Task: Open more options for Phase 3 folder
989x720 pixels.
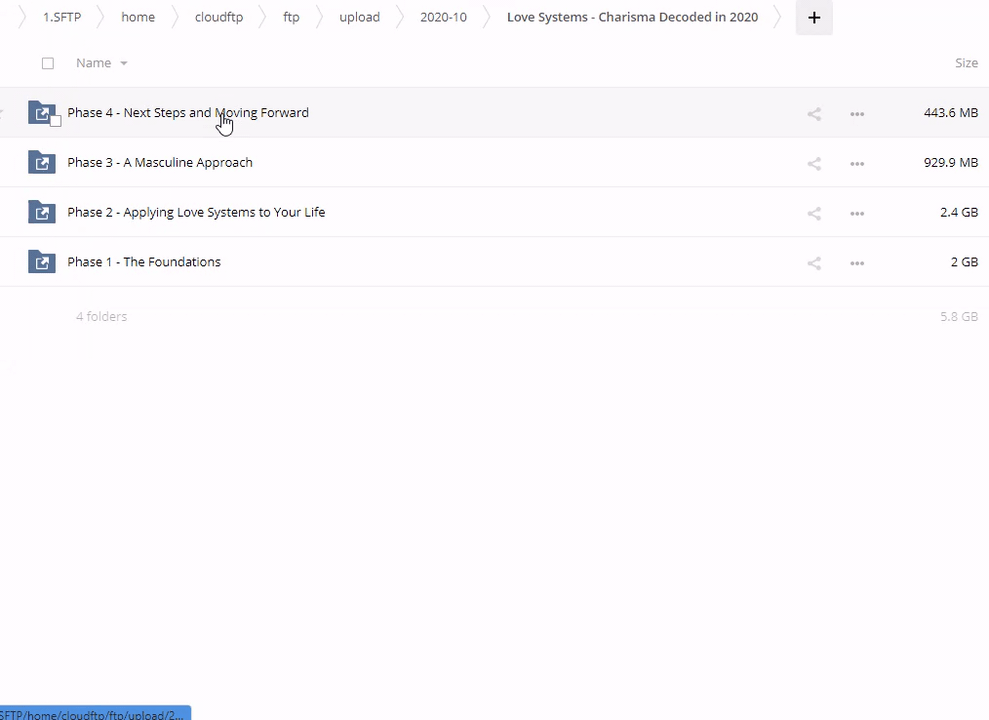Action: click(x=857, y=163)
